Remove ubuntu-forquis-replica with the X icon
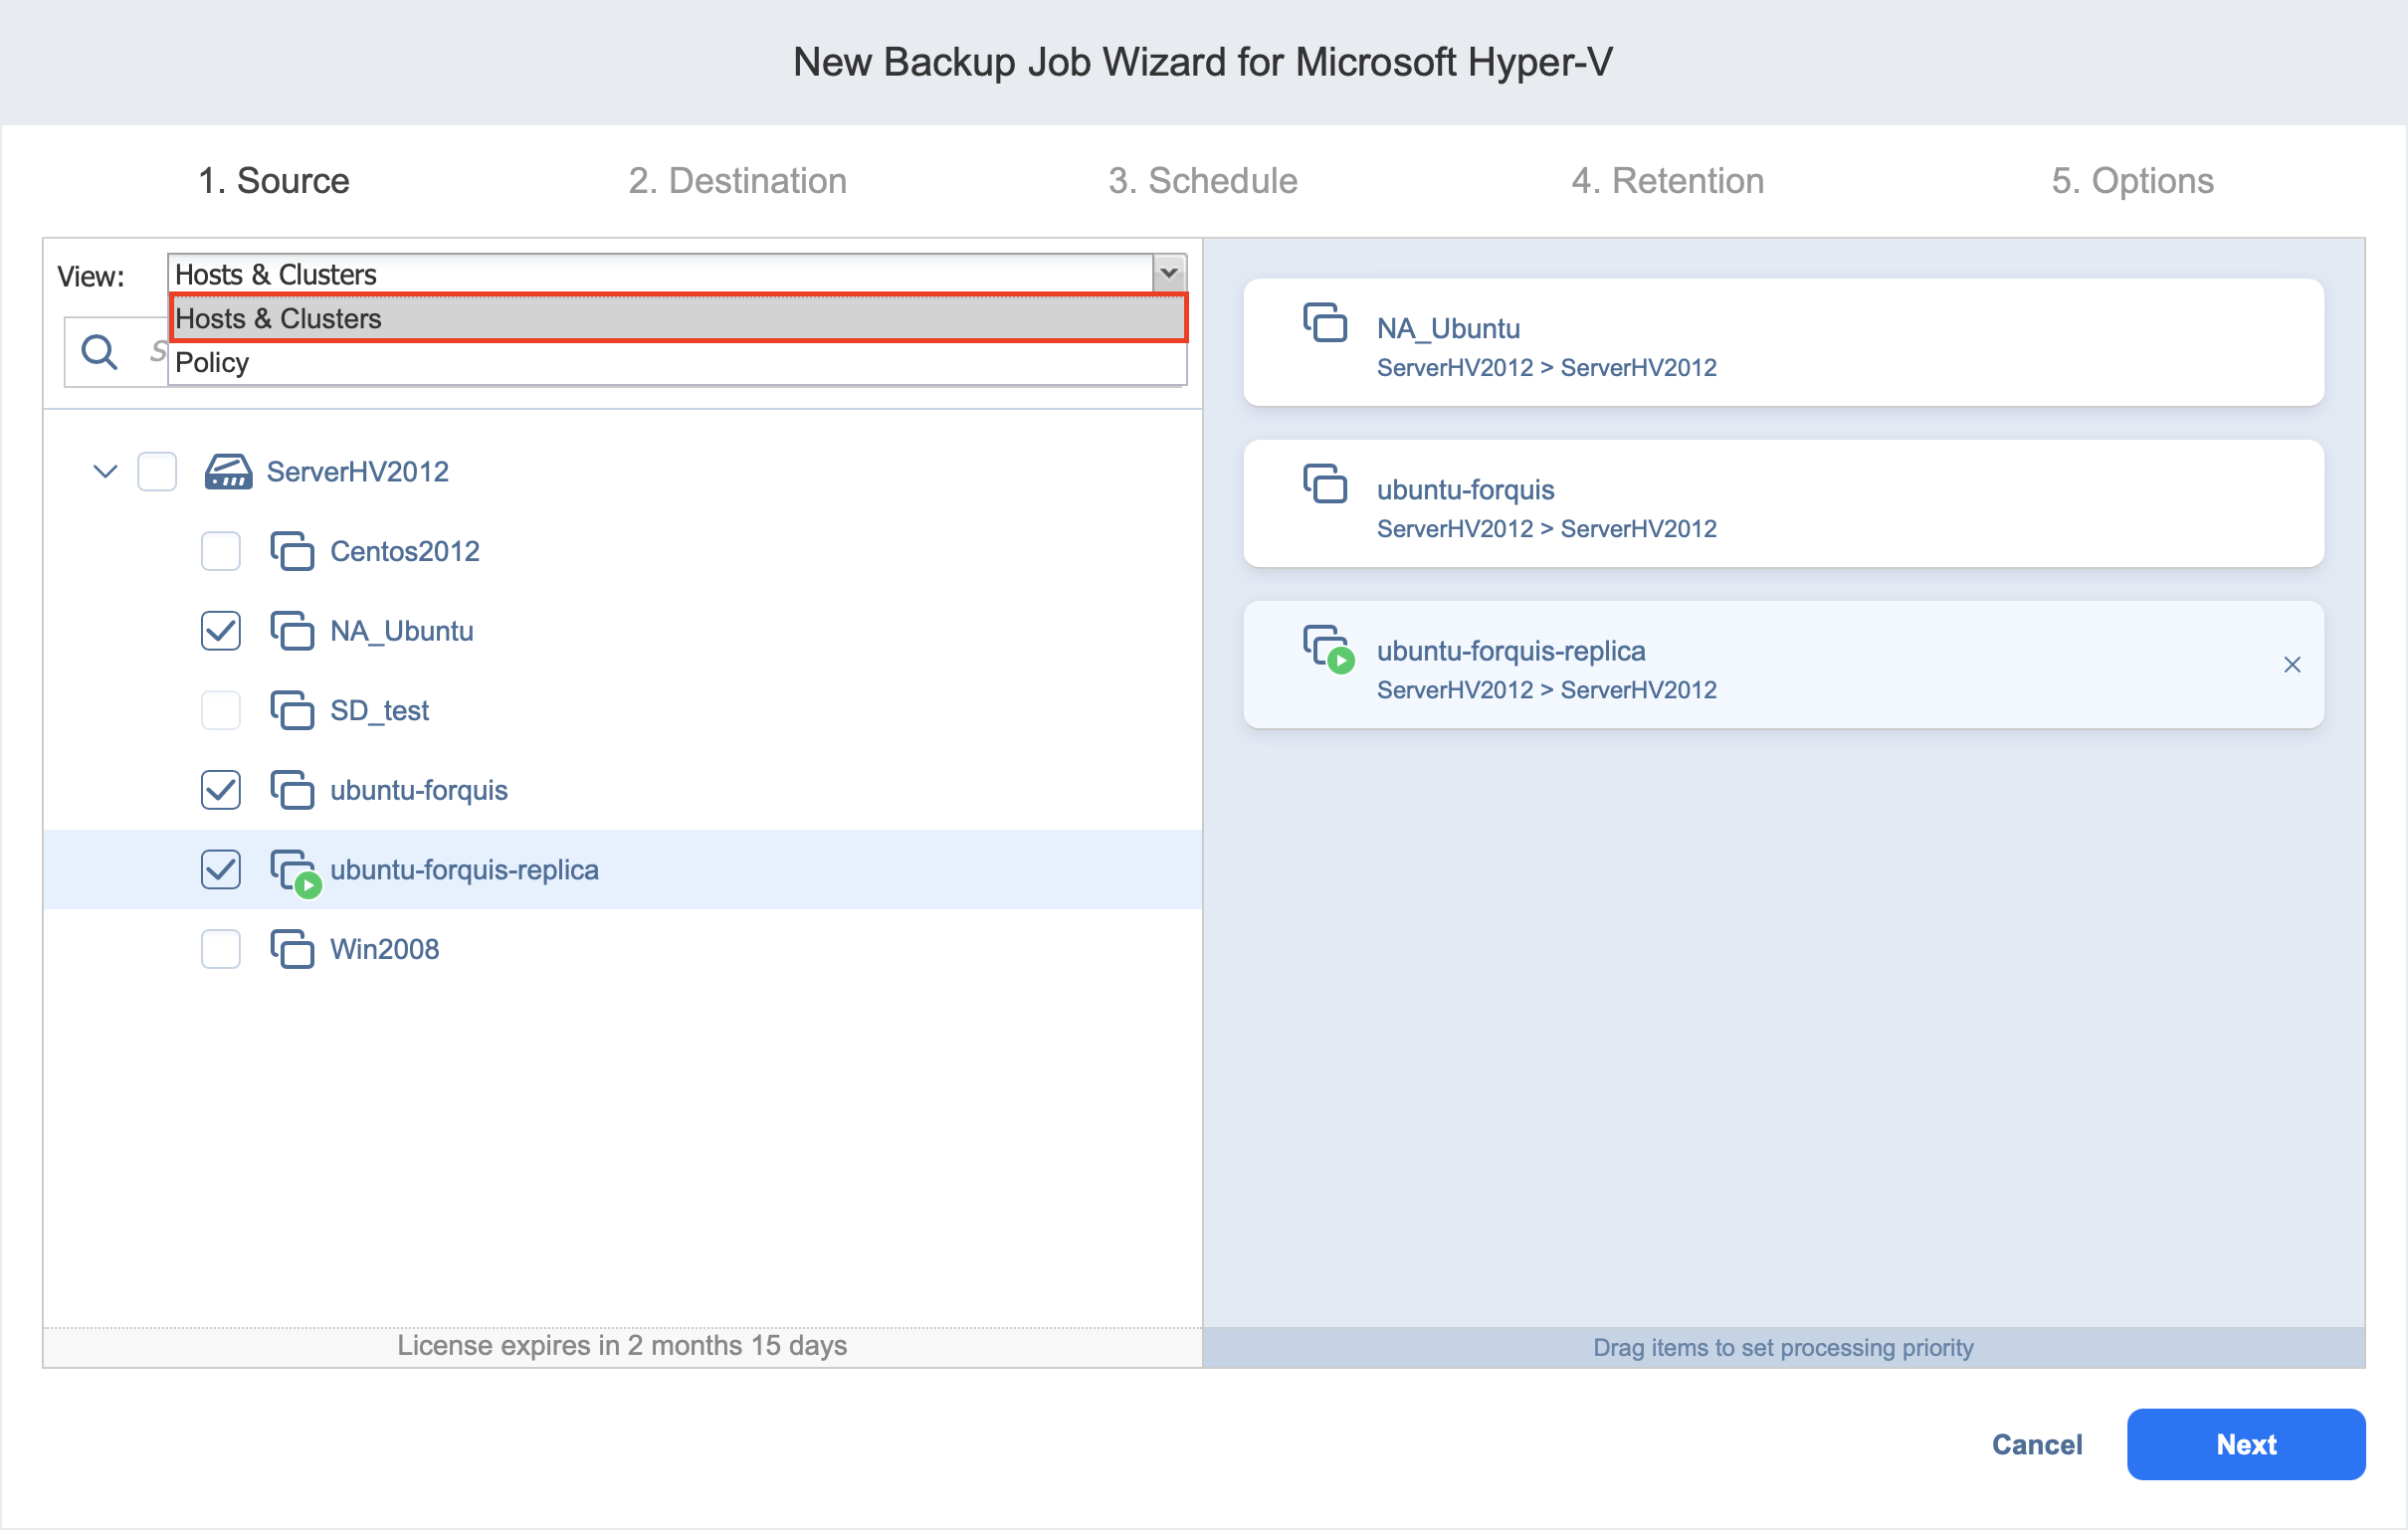 pos(2292,665)
